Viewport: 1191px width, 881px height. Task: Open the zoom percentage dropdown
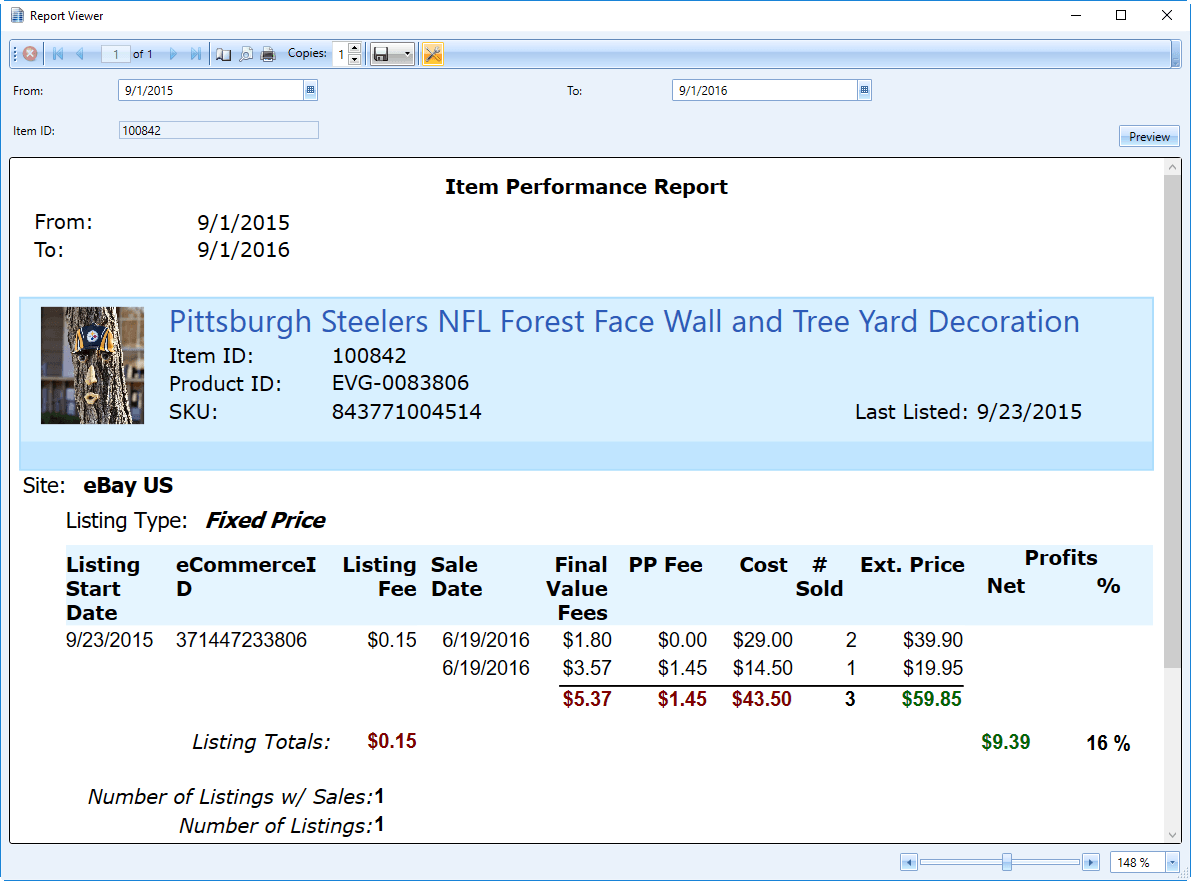tap(1172, 863)
